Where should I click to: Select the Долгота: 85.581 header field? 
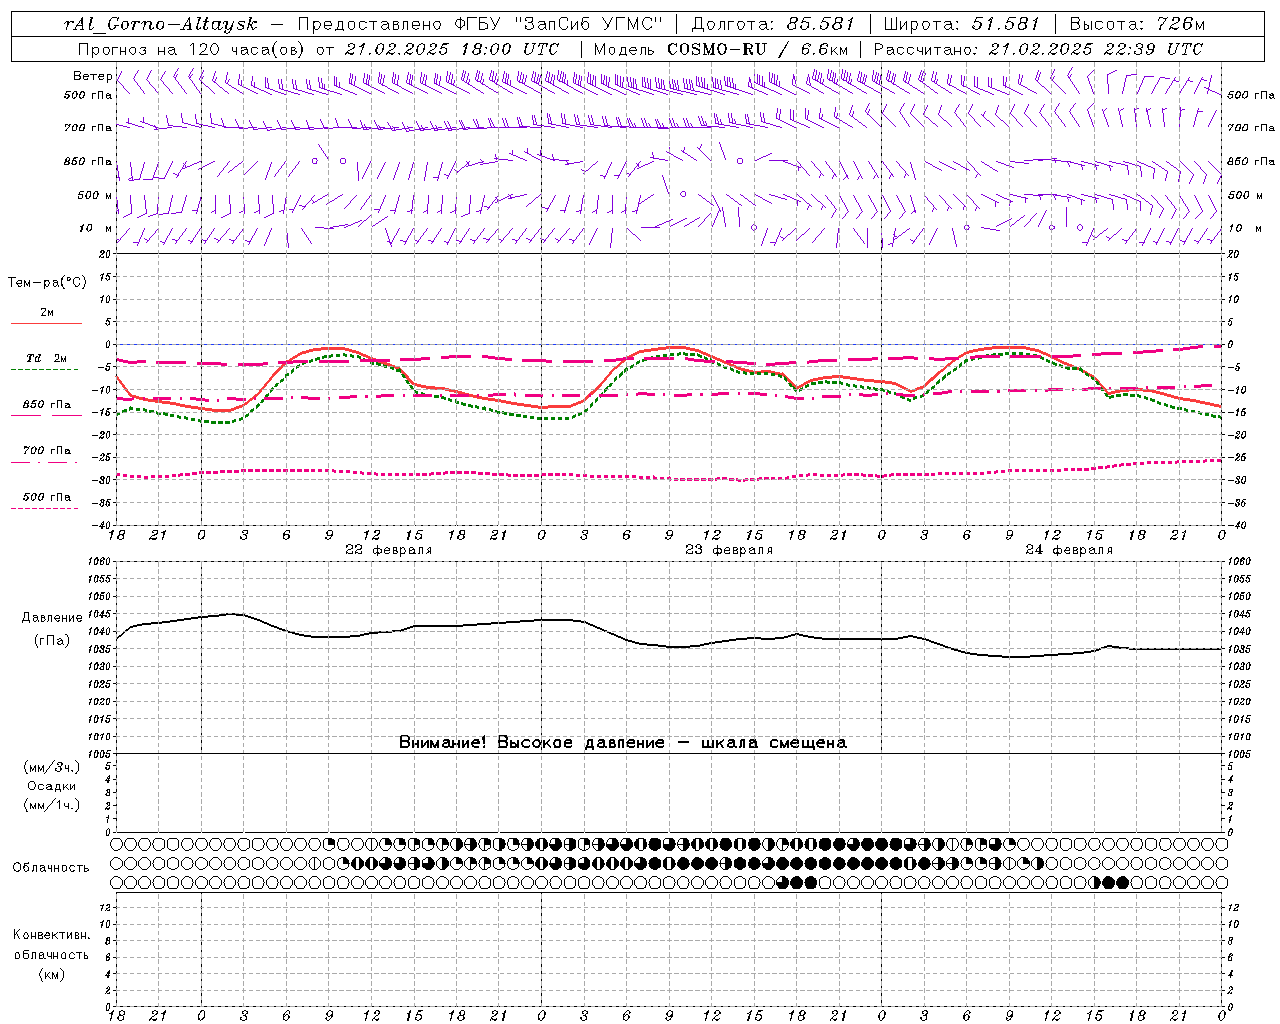coord(775,24)
